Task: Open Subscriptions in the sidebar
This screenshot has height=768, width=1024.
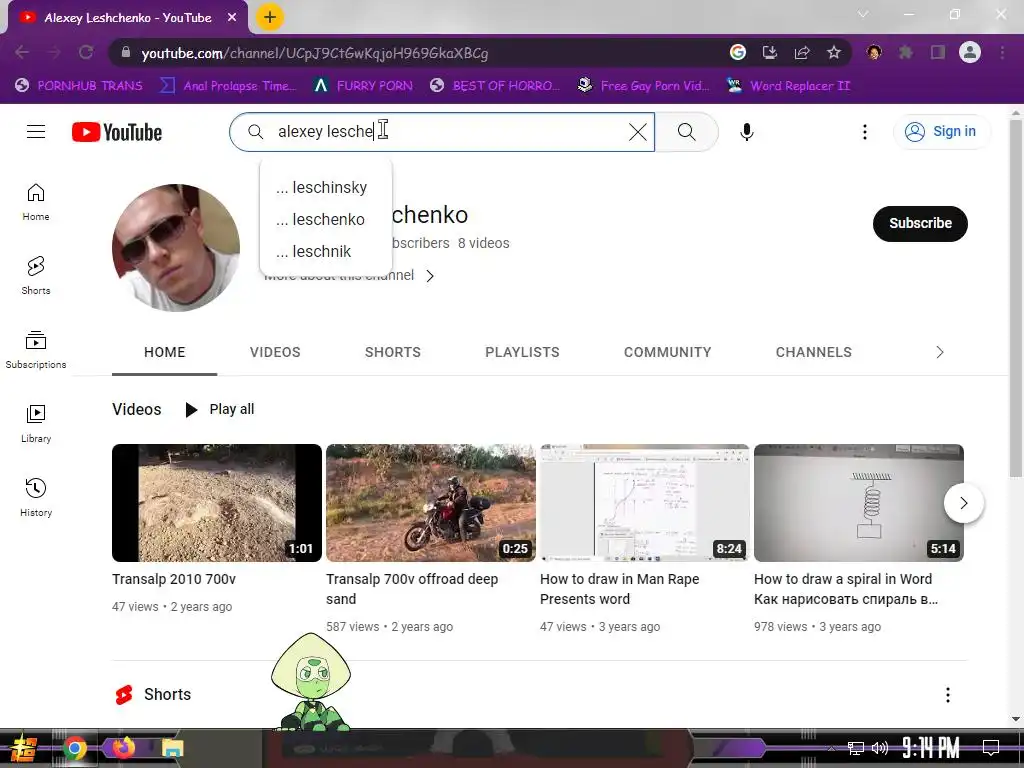Action: tap(36, 350)
